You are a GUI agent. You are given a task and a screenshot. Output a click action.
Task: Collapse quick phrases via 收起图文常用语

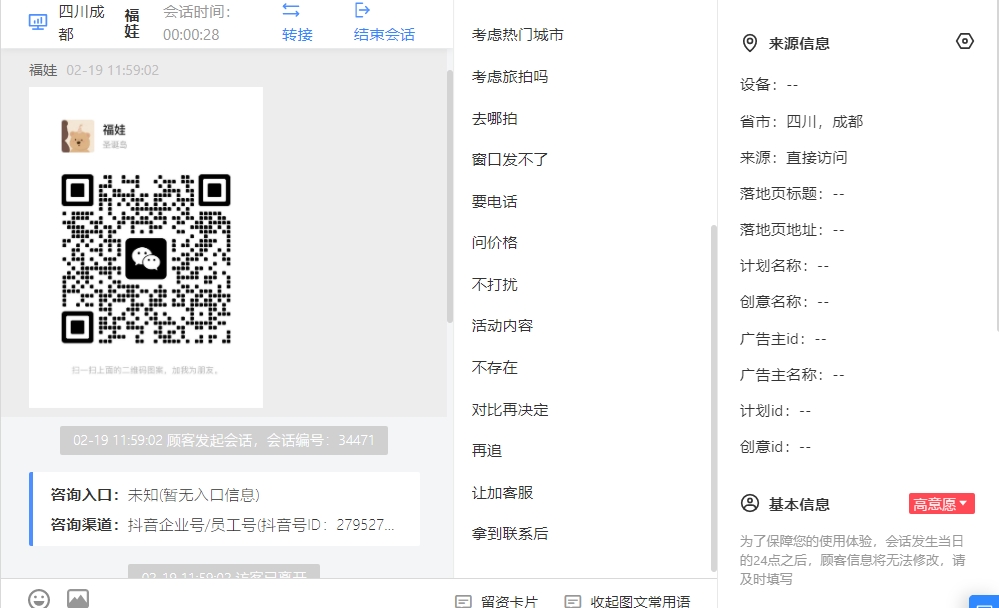628,601
